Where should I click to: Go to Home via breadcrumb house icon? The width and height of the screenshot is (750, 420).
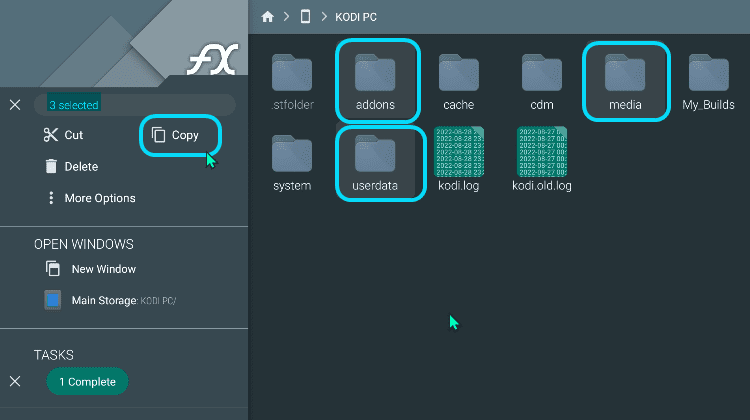coord(267,17)
